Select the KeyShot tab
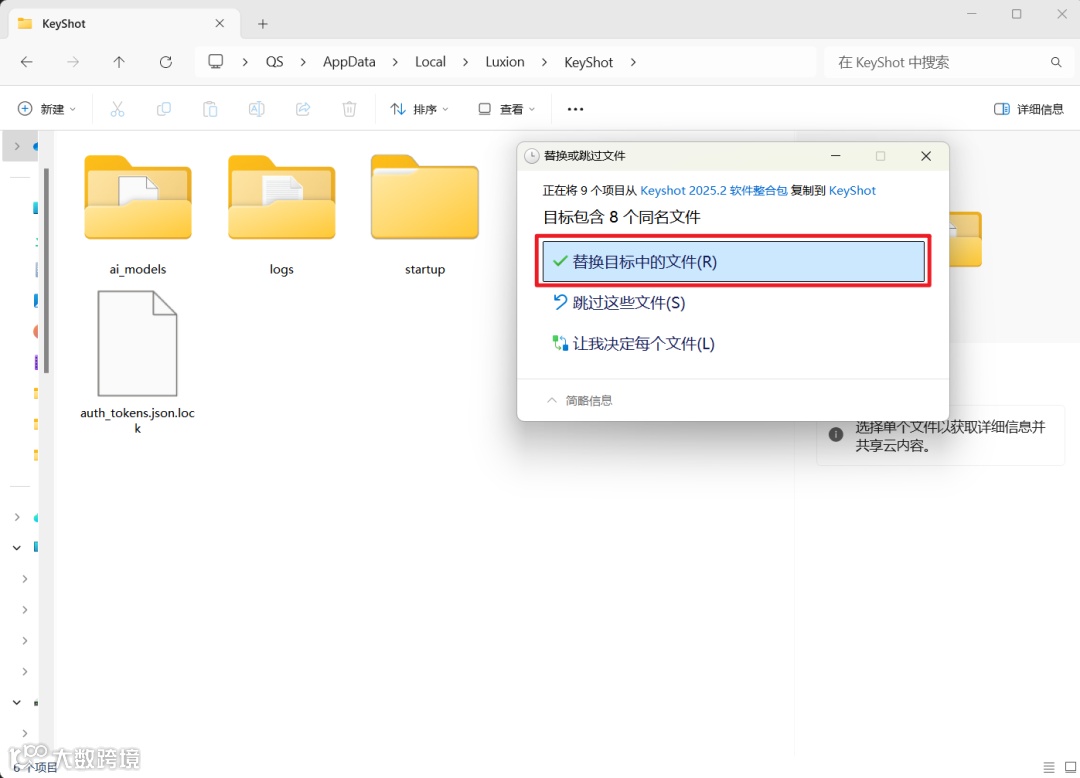This screenshot has height=778, width=1080. (124, 23)
